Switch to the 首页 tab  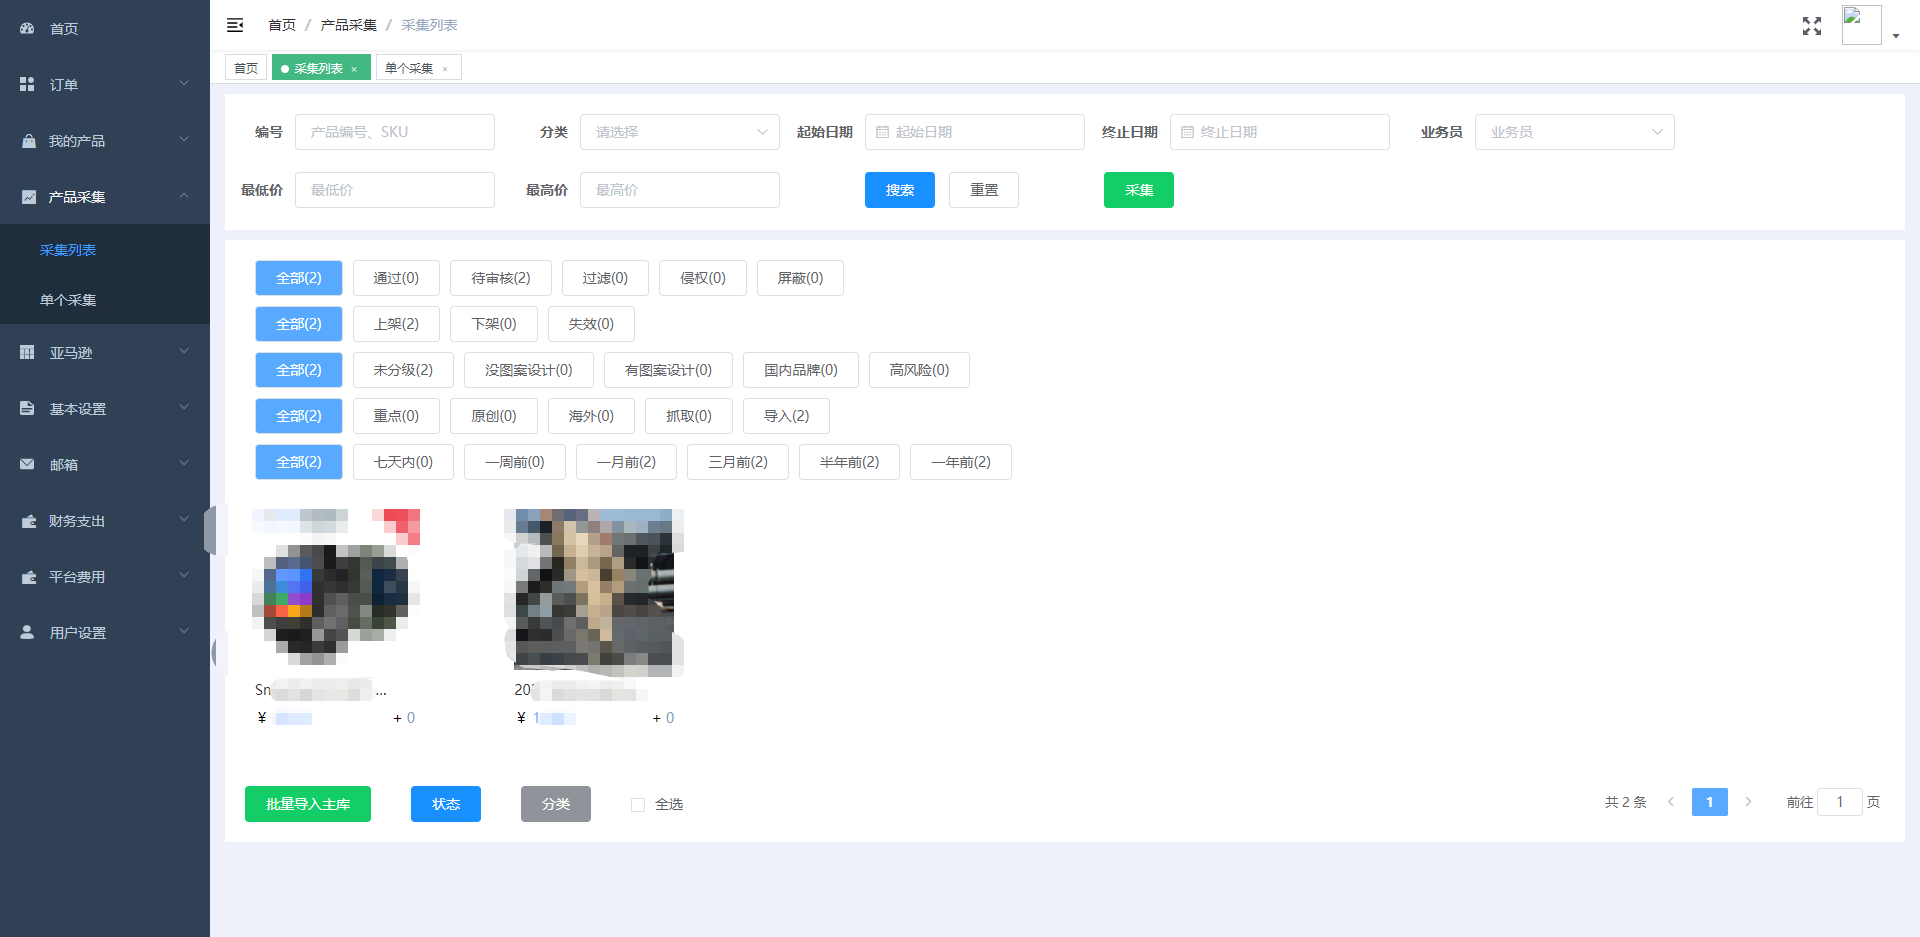[x=246, y=68]
